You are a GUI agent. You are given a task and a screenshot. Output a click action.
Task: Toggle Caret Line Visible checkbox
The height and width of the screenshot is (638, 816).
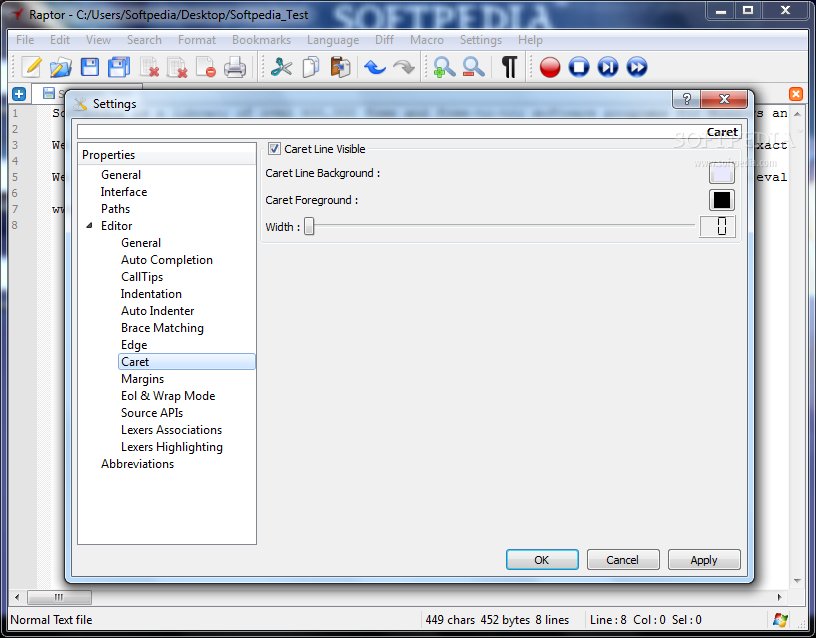tap(274, 149)
